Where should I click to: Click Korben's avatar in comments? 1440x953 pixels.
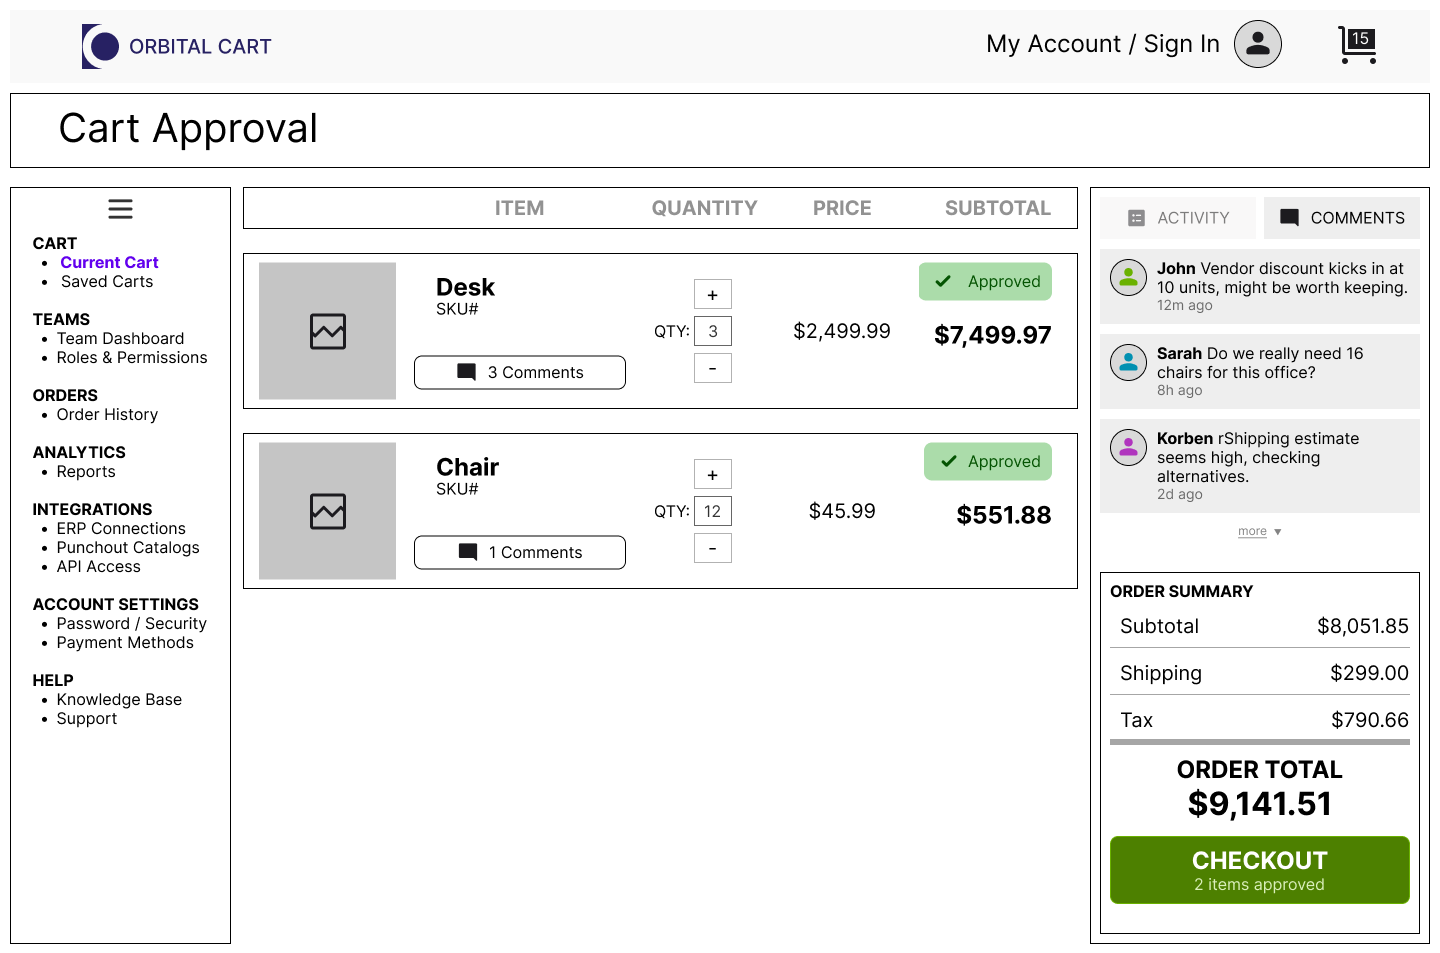click(x=1128, y=447)
